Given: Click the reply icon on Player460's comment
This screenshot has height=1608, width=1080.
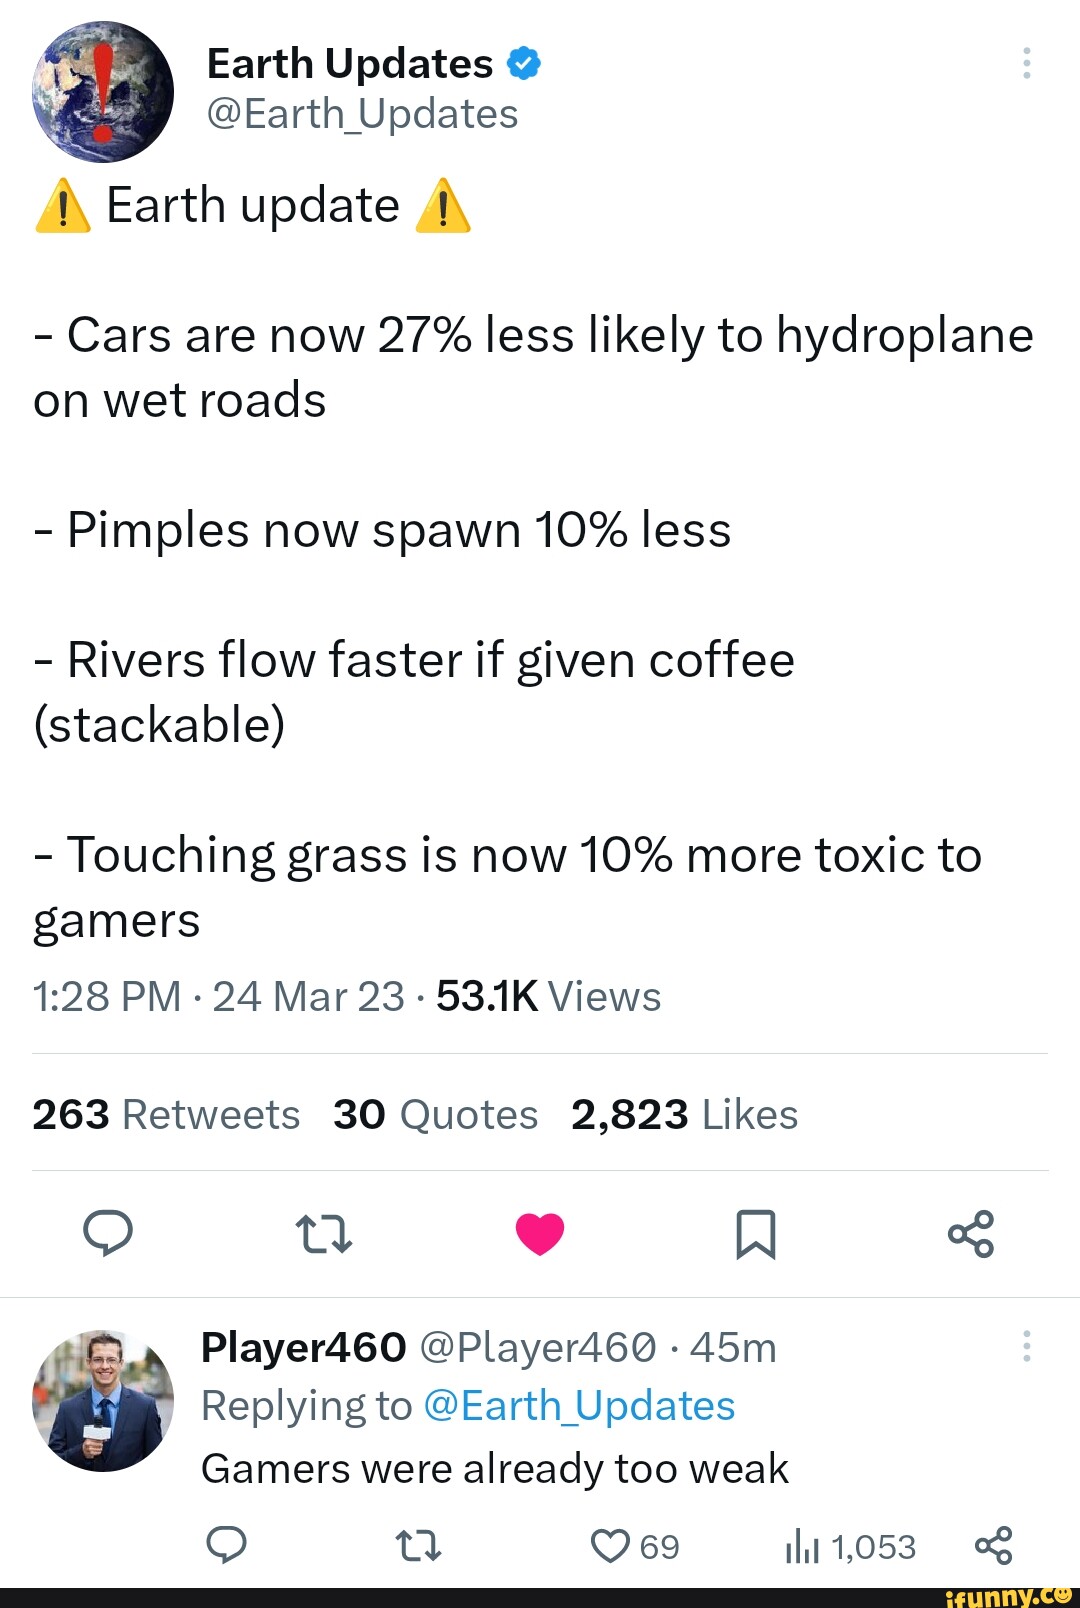Looking at the screenshot, I should point(228,1545).
